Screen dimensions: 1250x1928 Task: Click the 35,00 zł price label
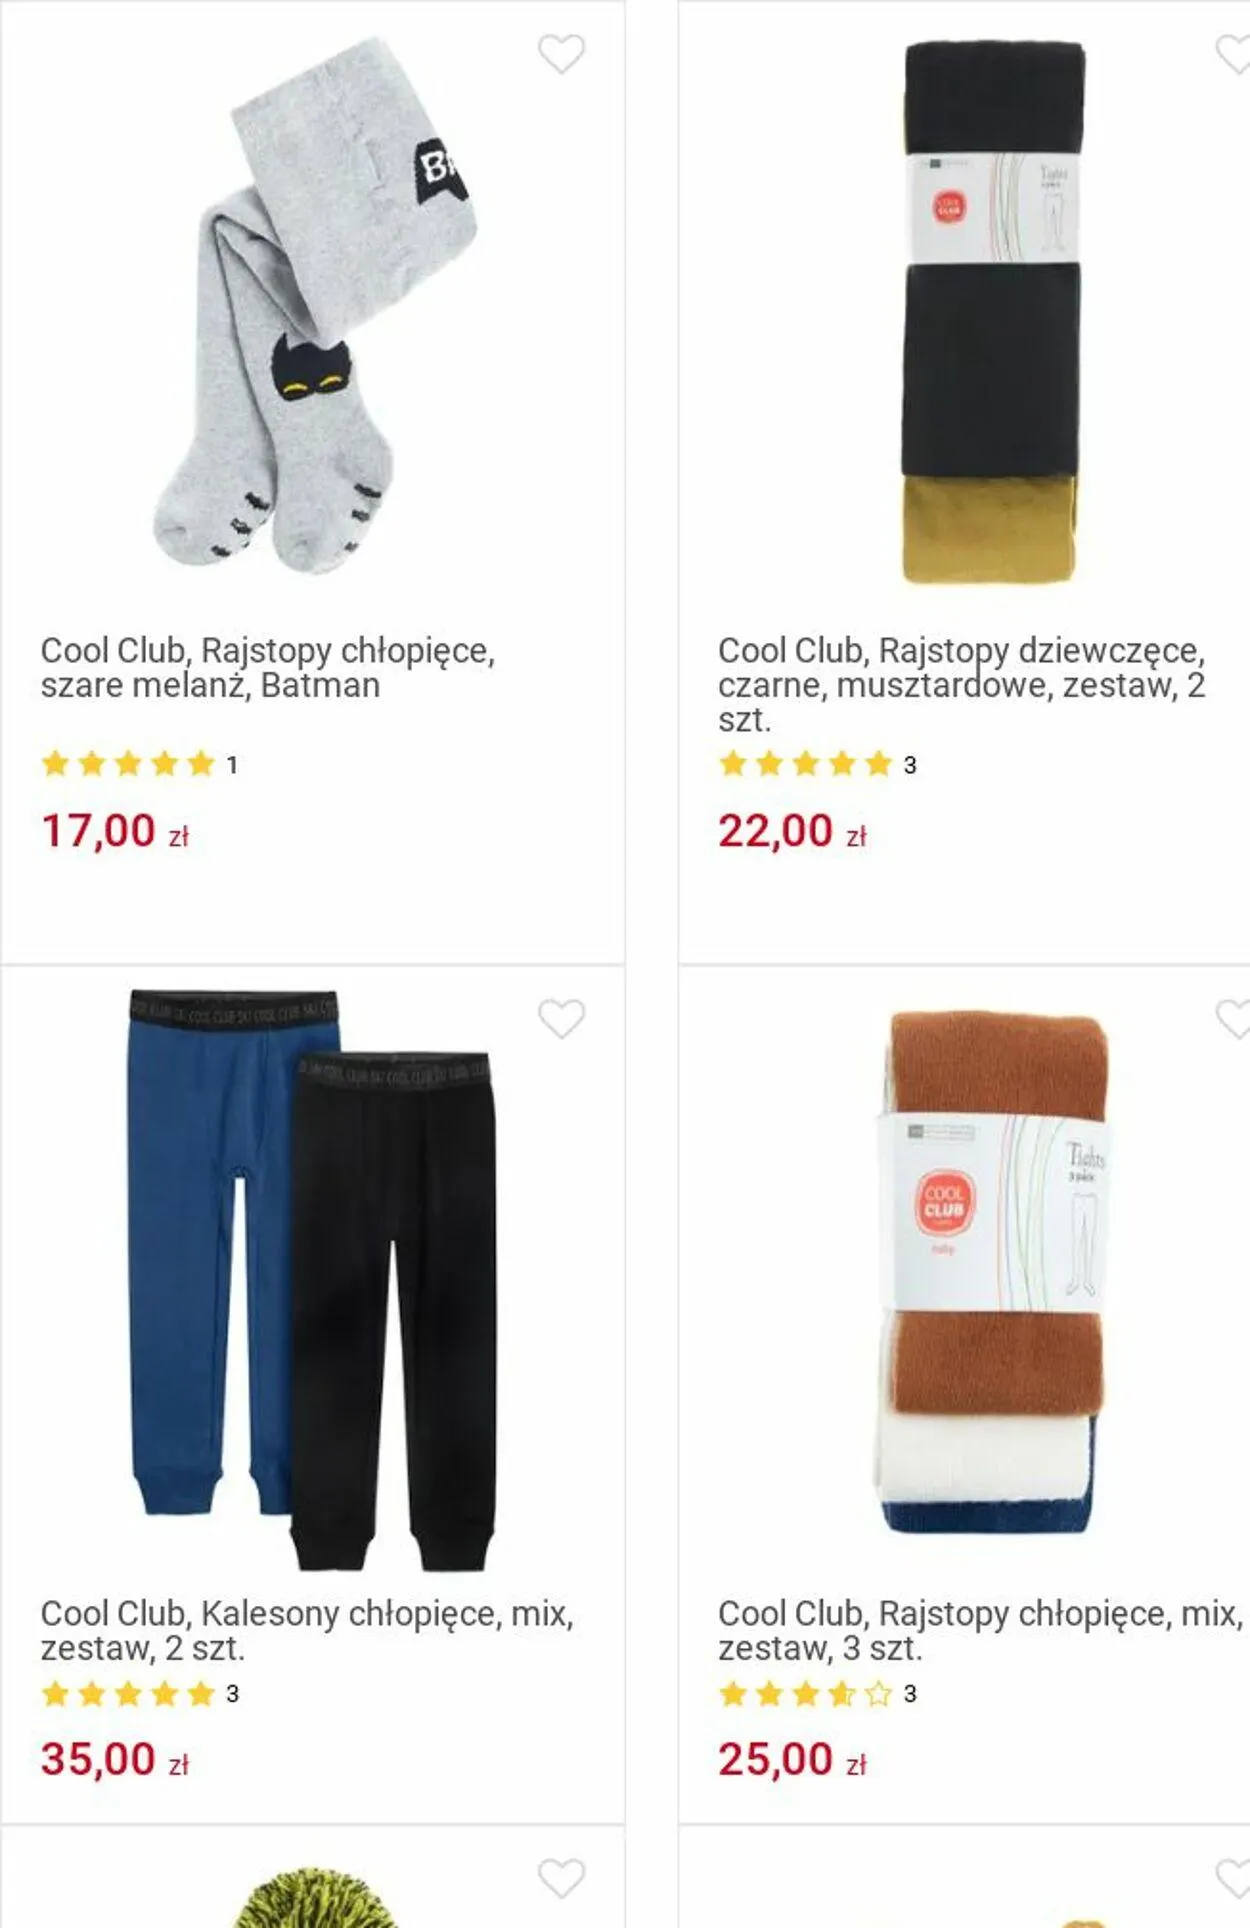point(115,1760)
